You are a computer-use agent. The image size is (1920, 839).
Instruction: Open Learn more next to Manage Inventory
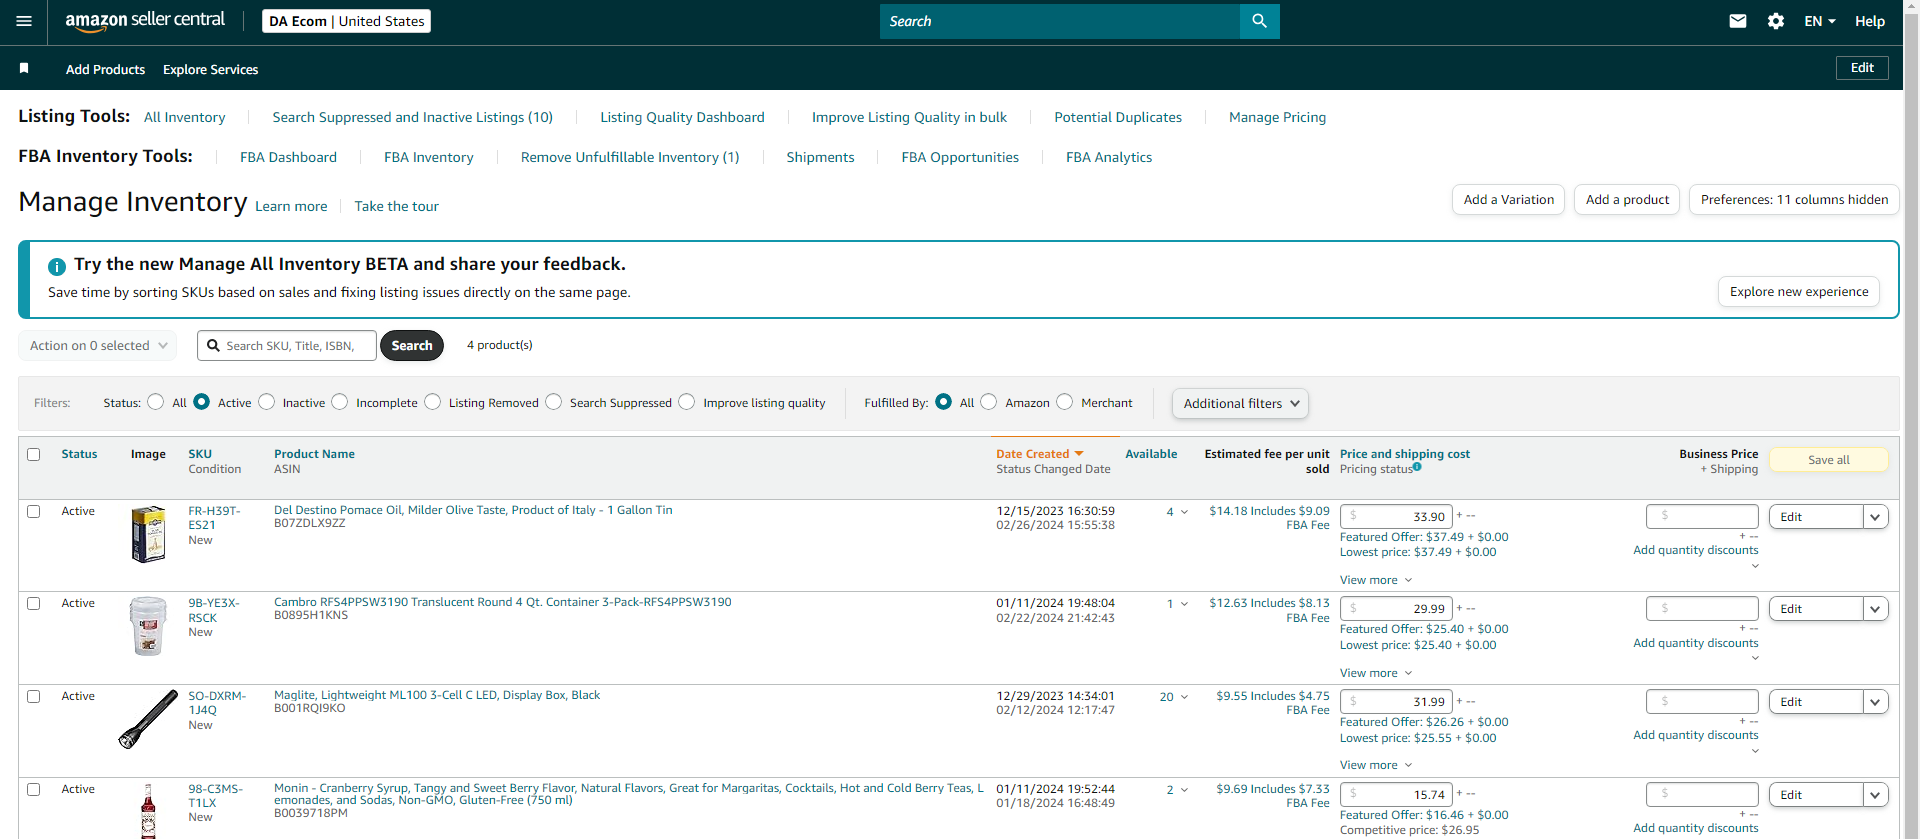(291, 206)
